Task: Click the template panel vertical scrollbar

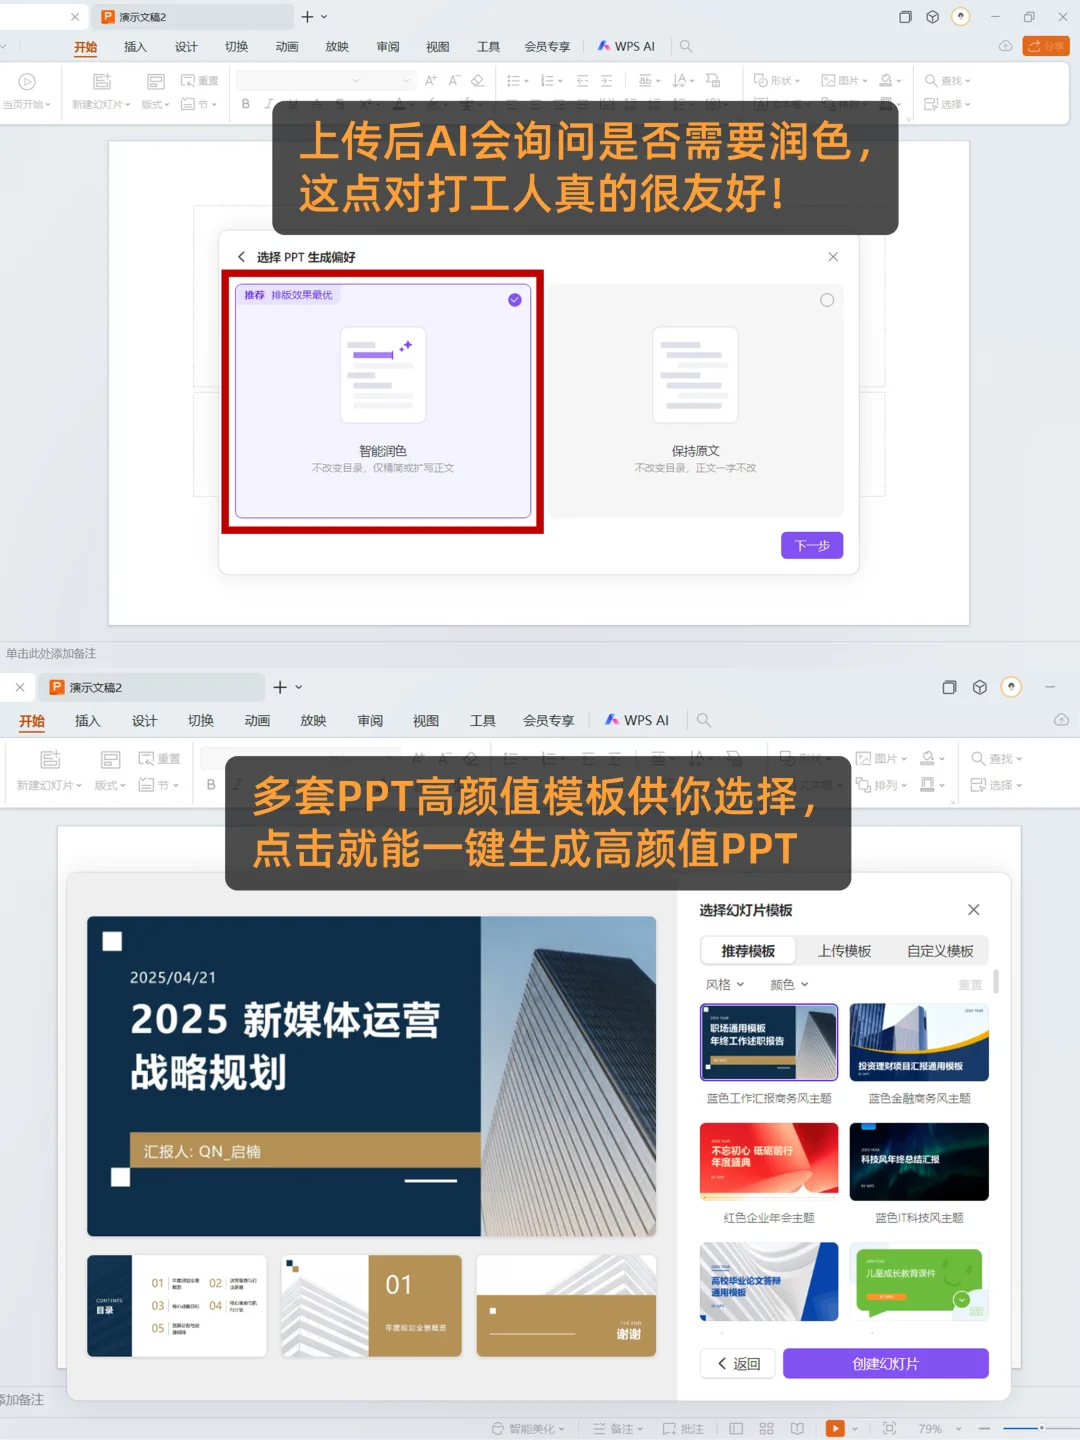Action: (995, 981)
